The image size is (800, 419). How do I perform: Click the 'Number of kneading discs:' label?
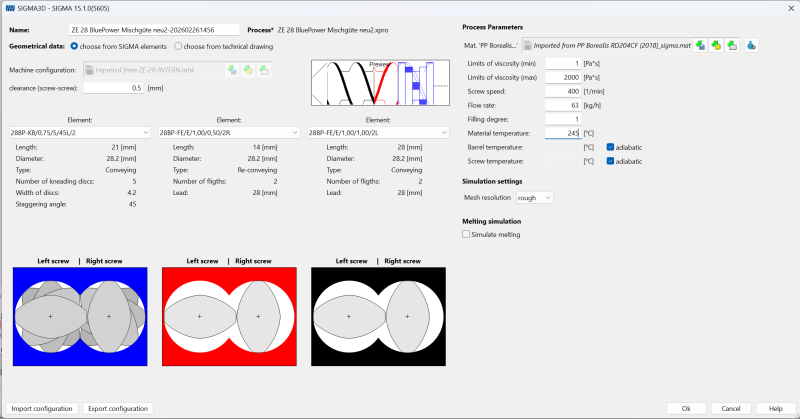pyautogui.click(x=55, y=181)
